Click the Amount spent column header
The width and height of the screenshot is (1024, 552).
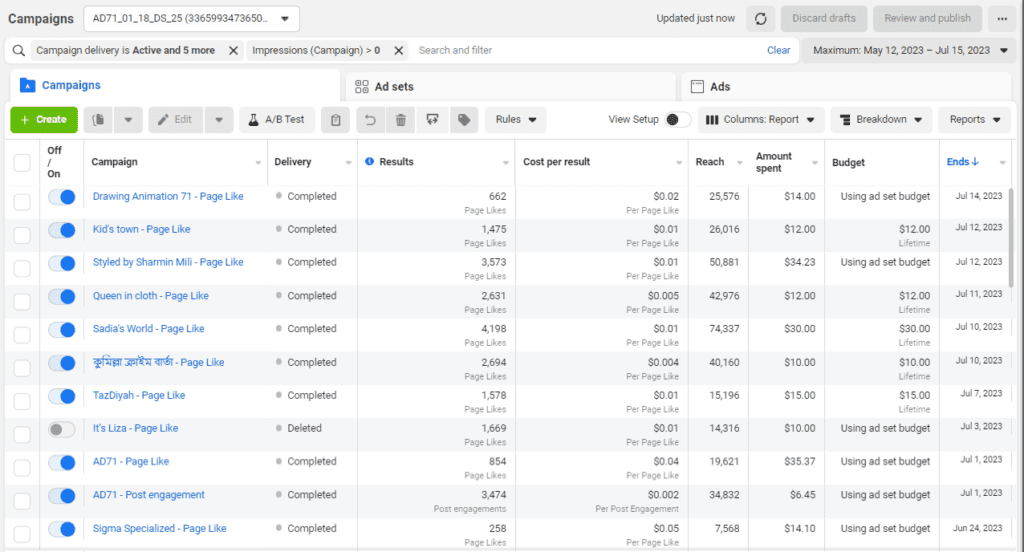point(774,162)
